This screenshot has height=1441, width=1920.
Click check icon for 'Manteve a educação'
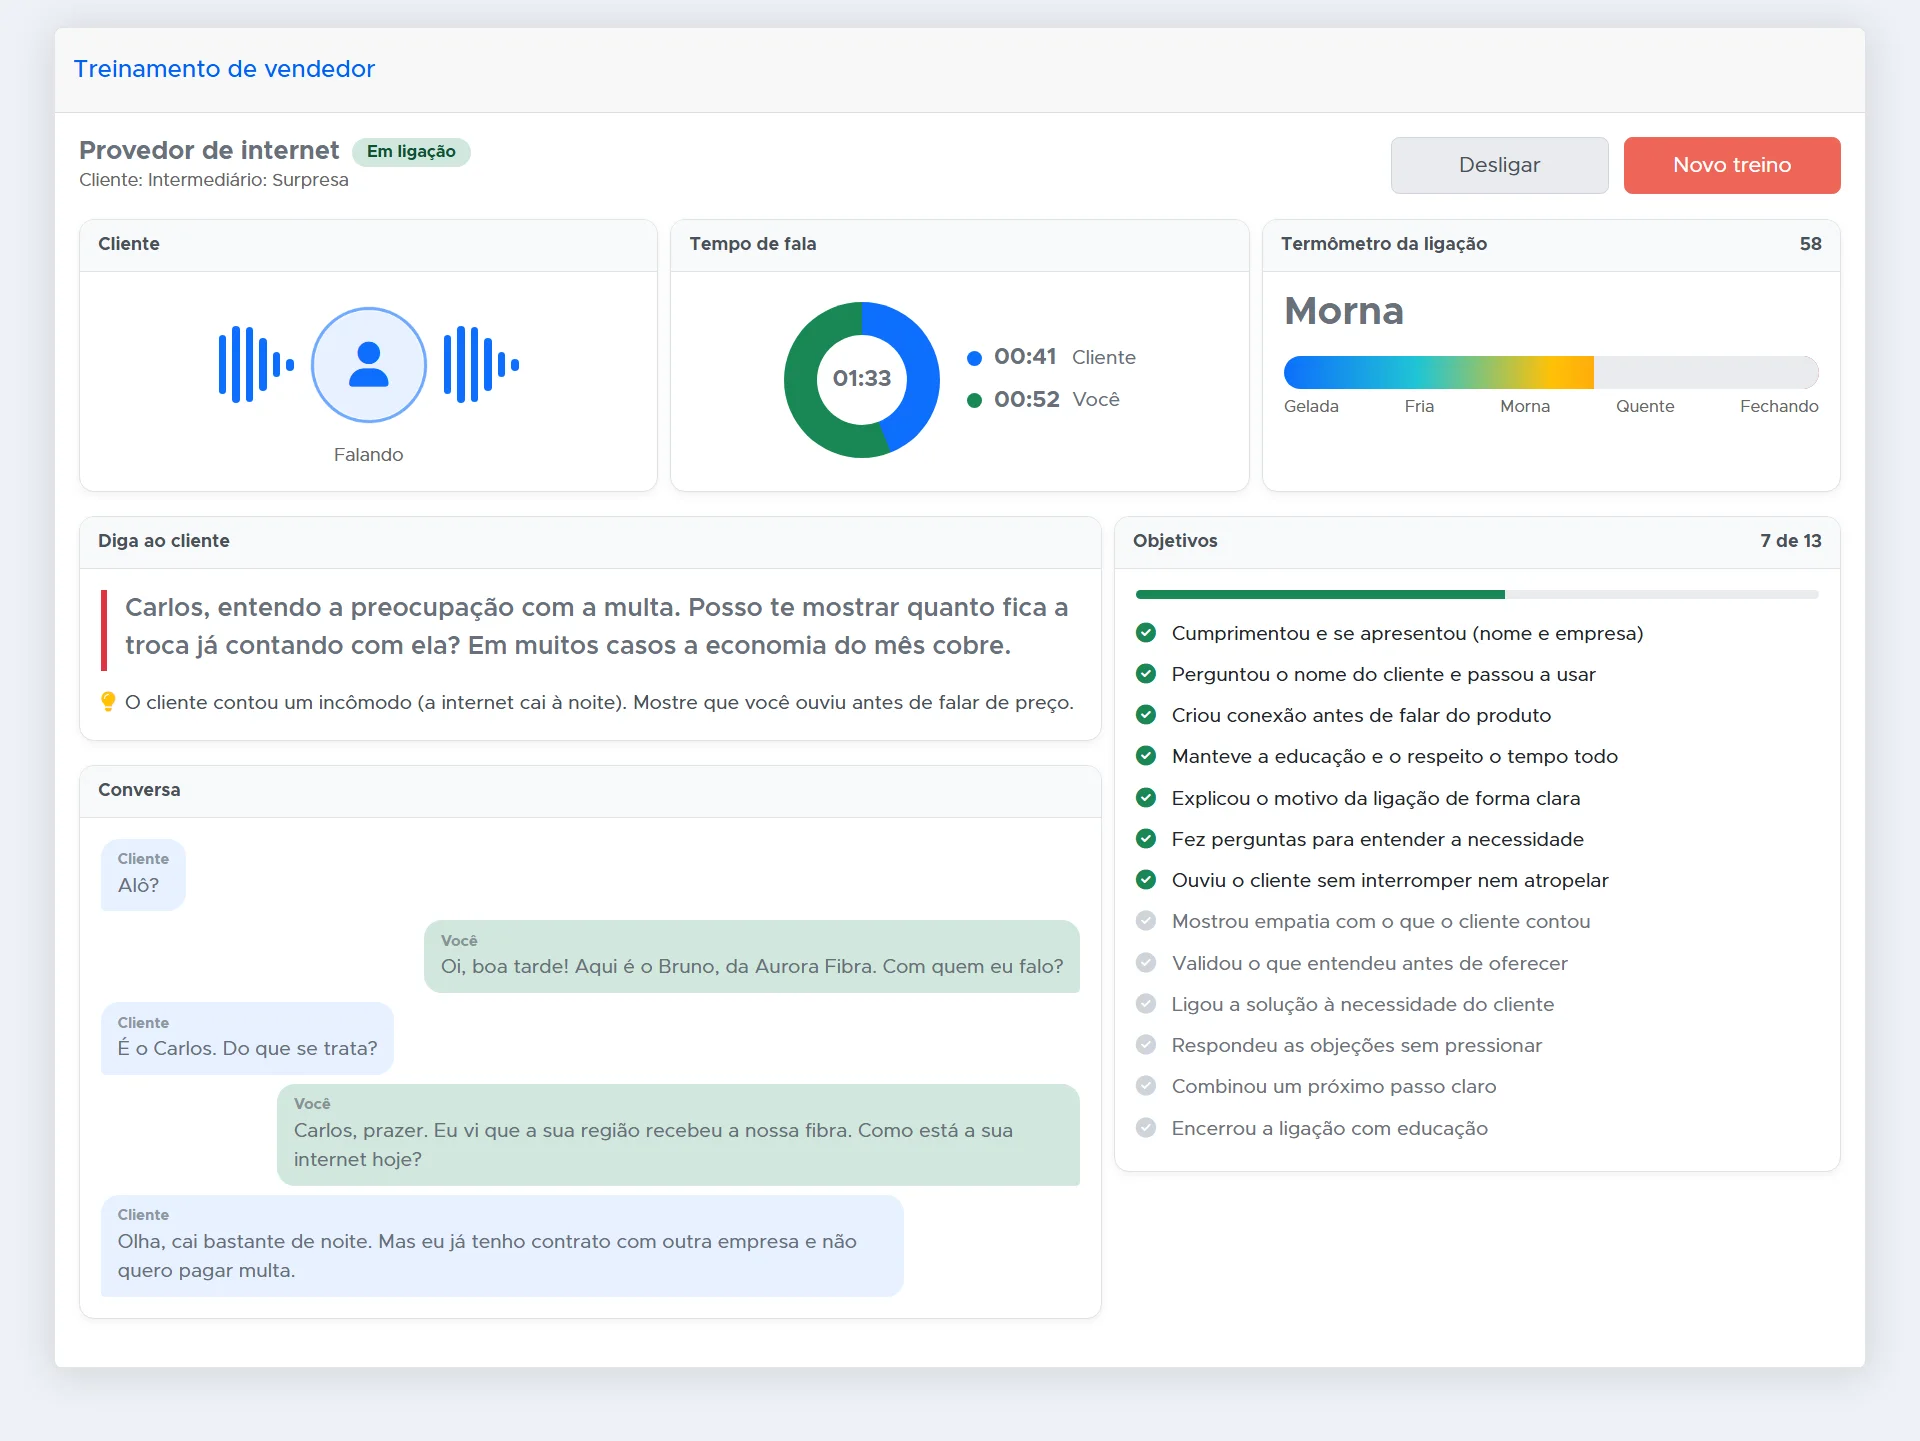1146,756
